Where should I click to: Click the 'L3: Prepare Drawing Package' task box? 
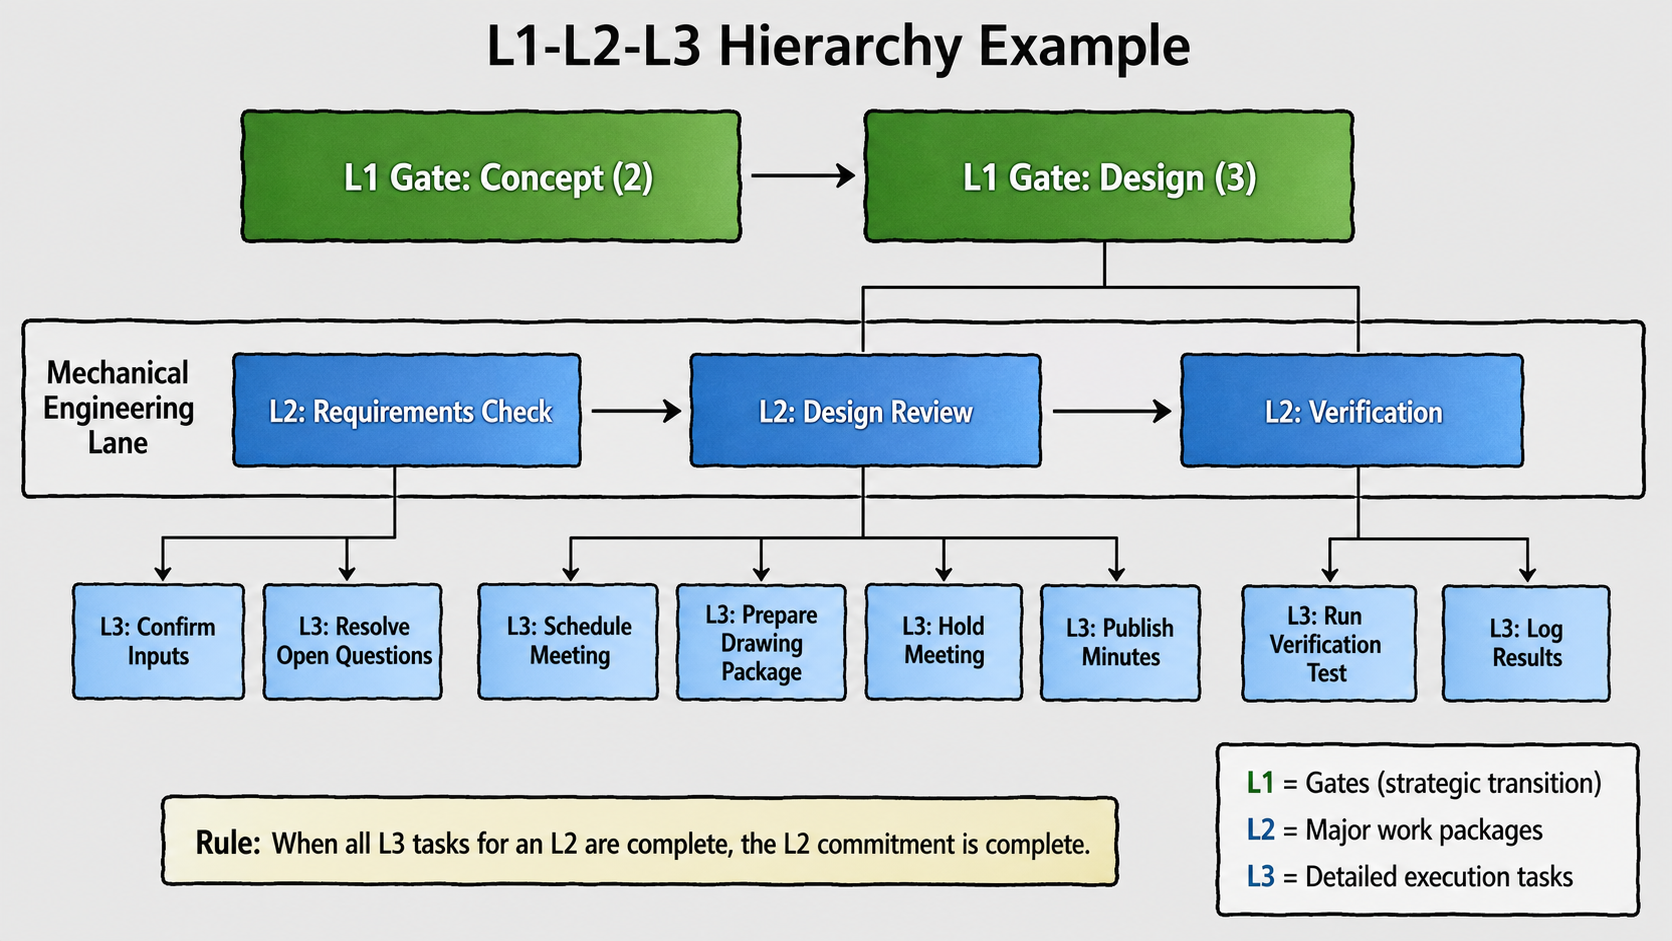[x=761, y=642]
